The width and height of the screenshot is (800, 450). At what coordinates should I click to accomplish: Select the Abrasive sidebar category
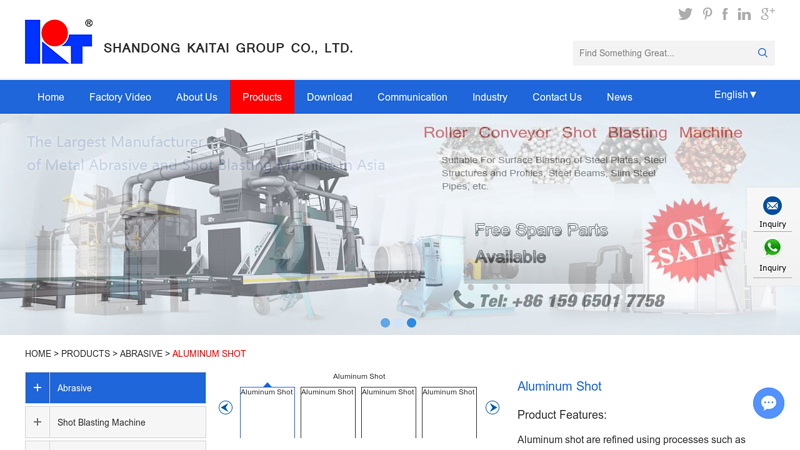coord(115,388)
